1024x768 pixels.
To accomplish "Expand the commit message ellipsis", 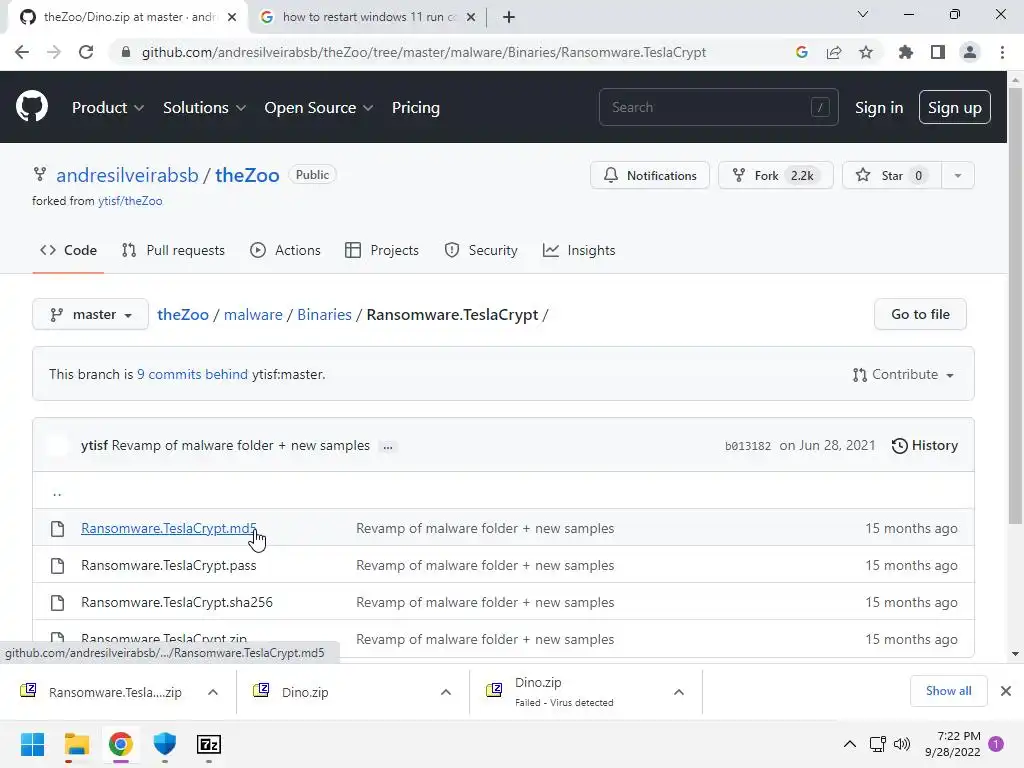I will (x=388, y=447).
